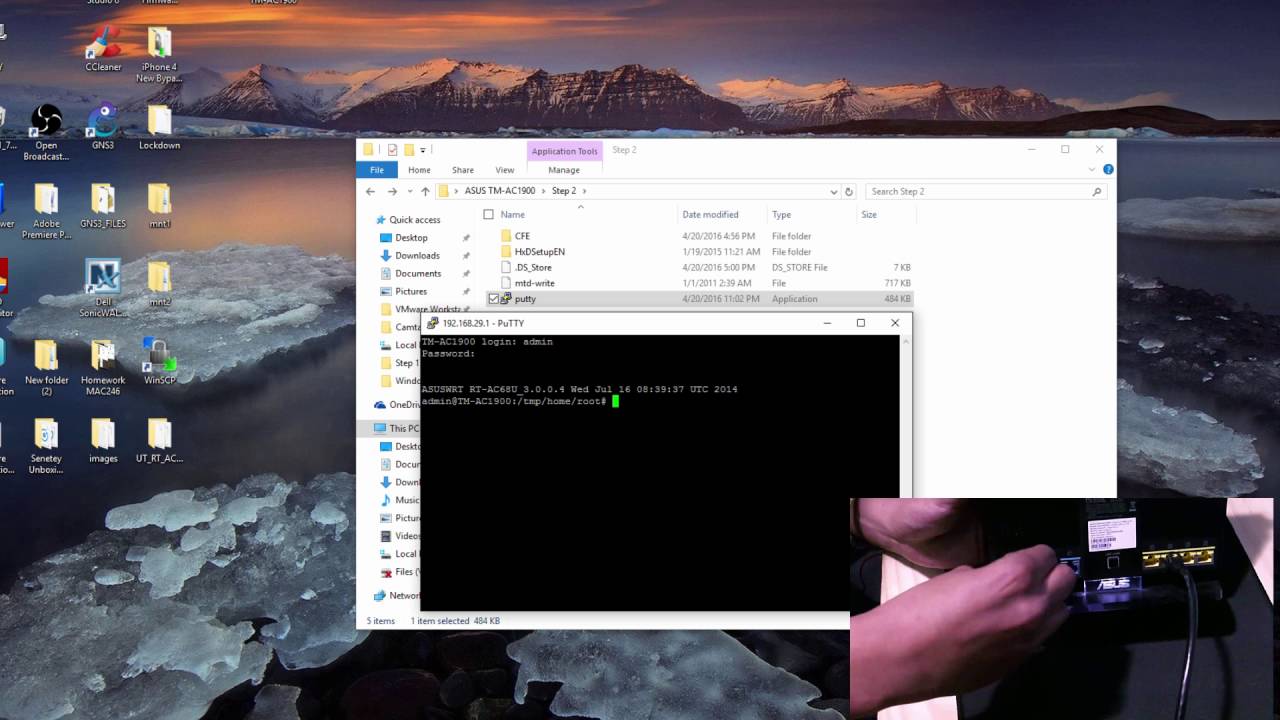Switch to the Share ribbon tab
This screenshot has height=720, width=1280.
pyautogui.click(x=462, y=170)
